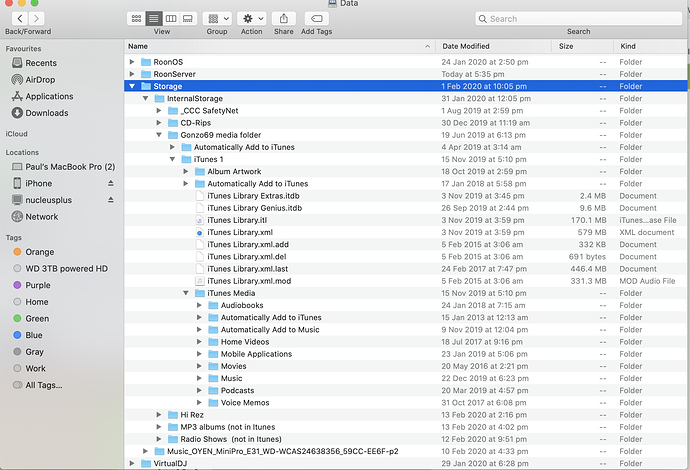Select the Movies folder icon

pyautogui.click(x=213, y=366)
